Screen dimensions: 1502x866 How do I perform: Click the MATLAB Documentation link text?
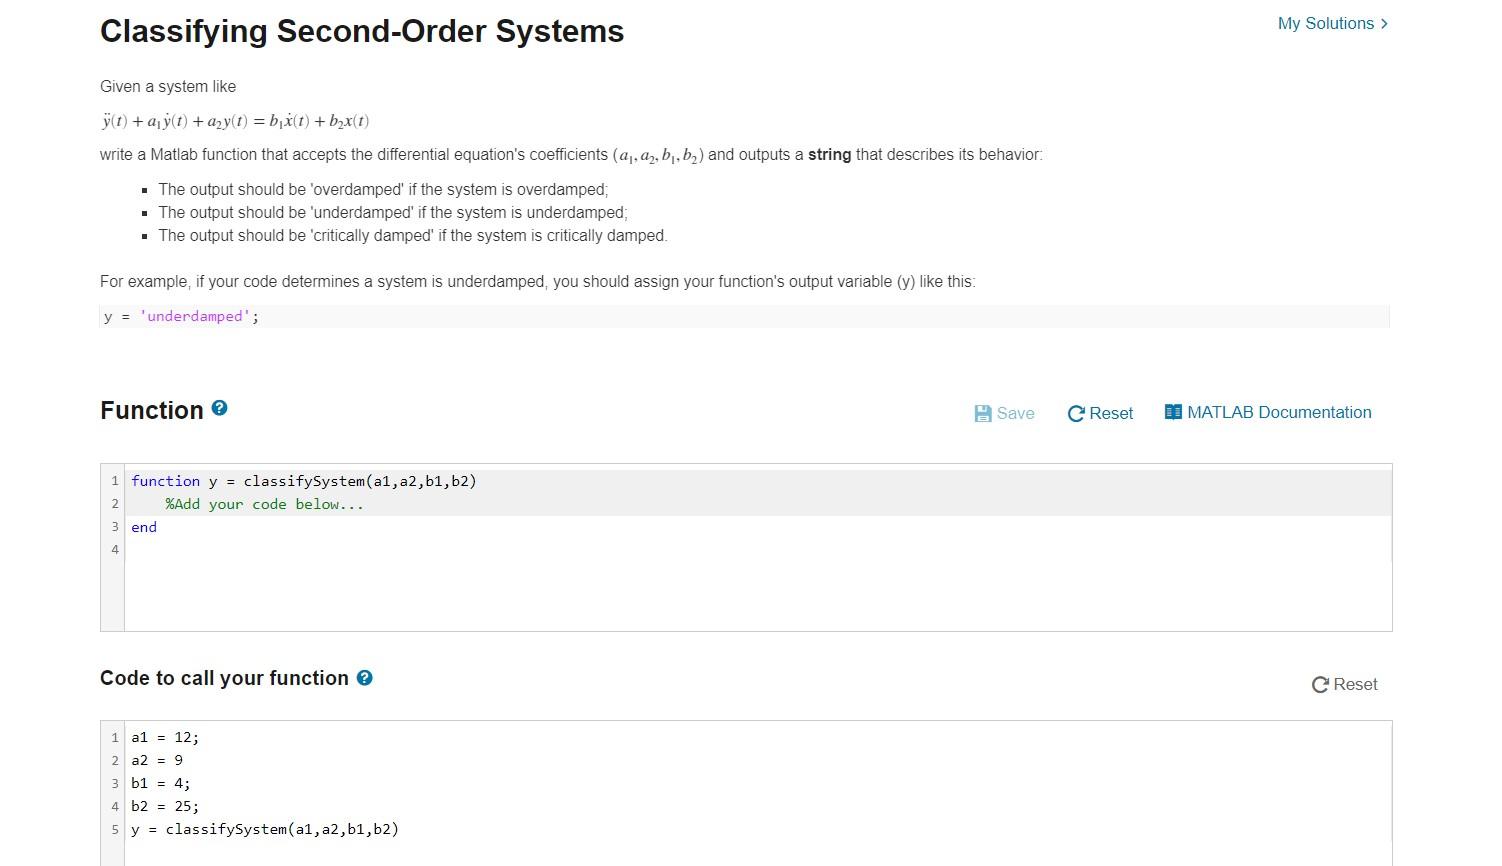pyautogui.click(x=1280, y=412)
